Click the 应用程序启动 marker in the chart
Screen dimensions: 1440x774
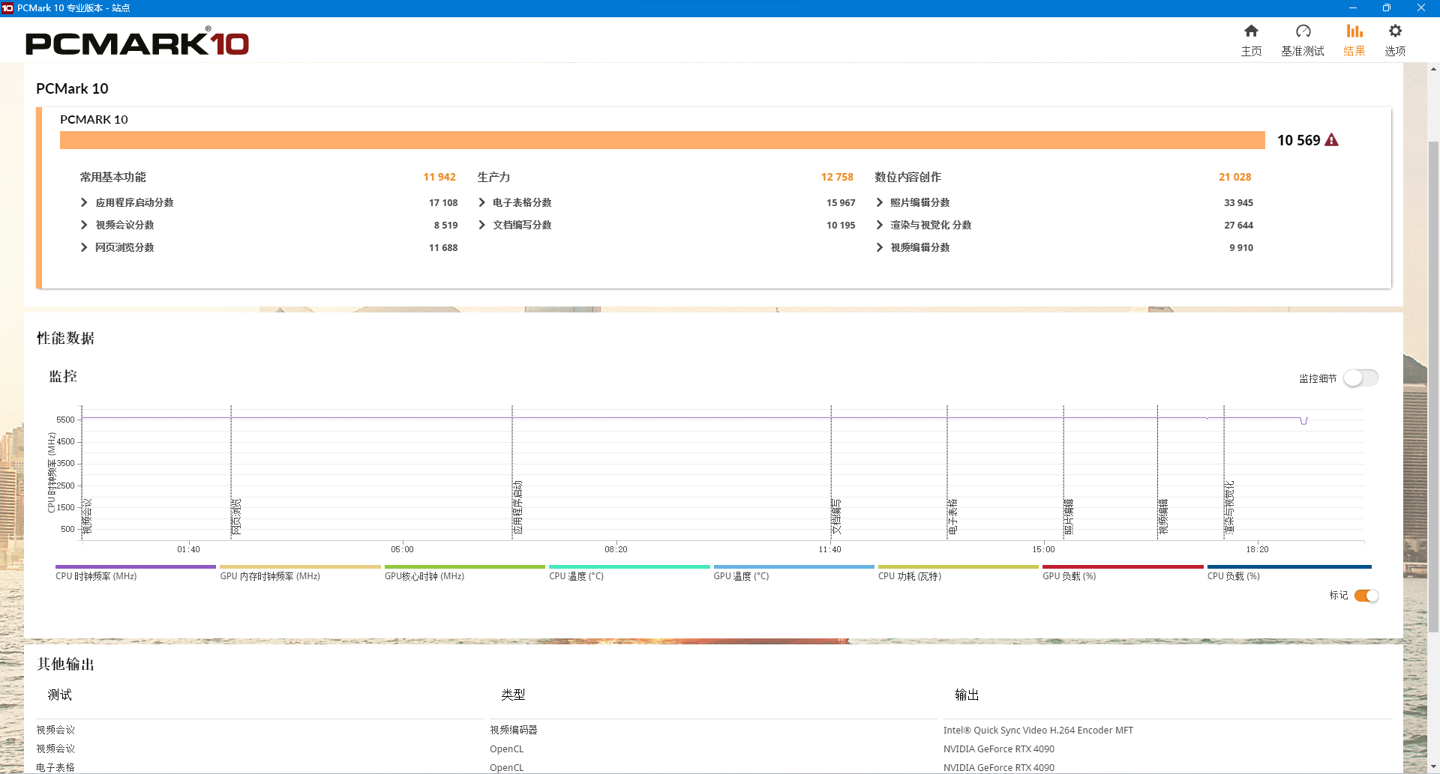pyautogui.click(x=517, y=508)
